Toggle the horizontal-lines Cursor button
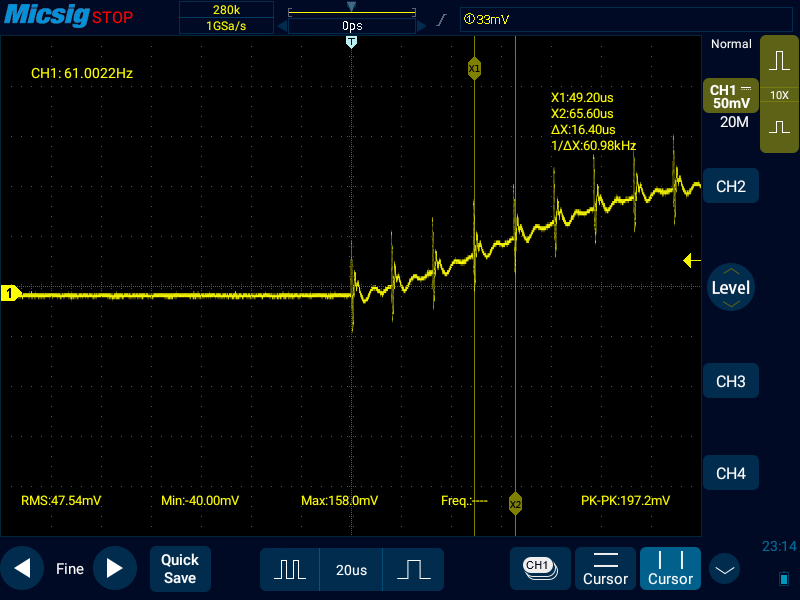 click(606, 568)
